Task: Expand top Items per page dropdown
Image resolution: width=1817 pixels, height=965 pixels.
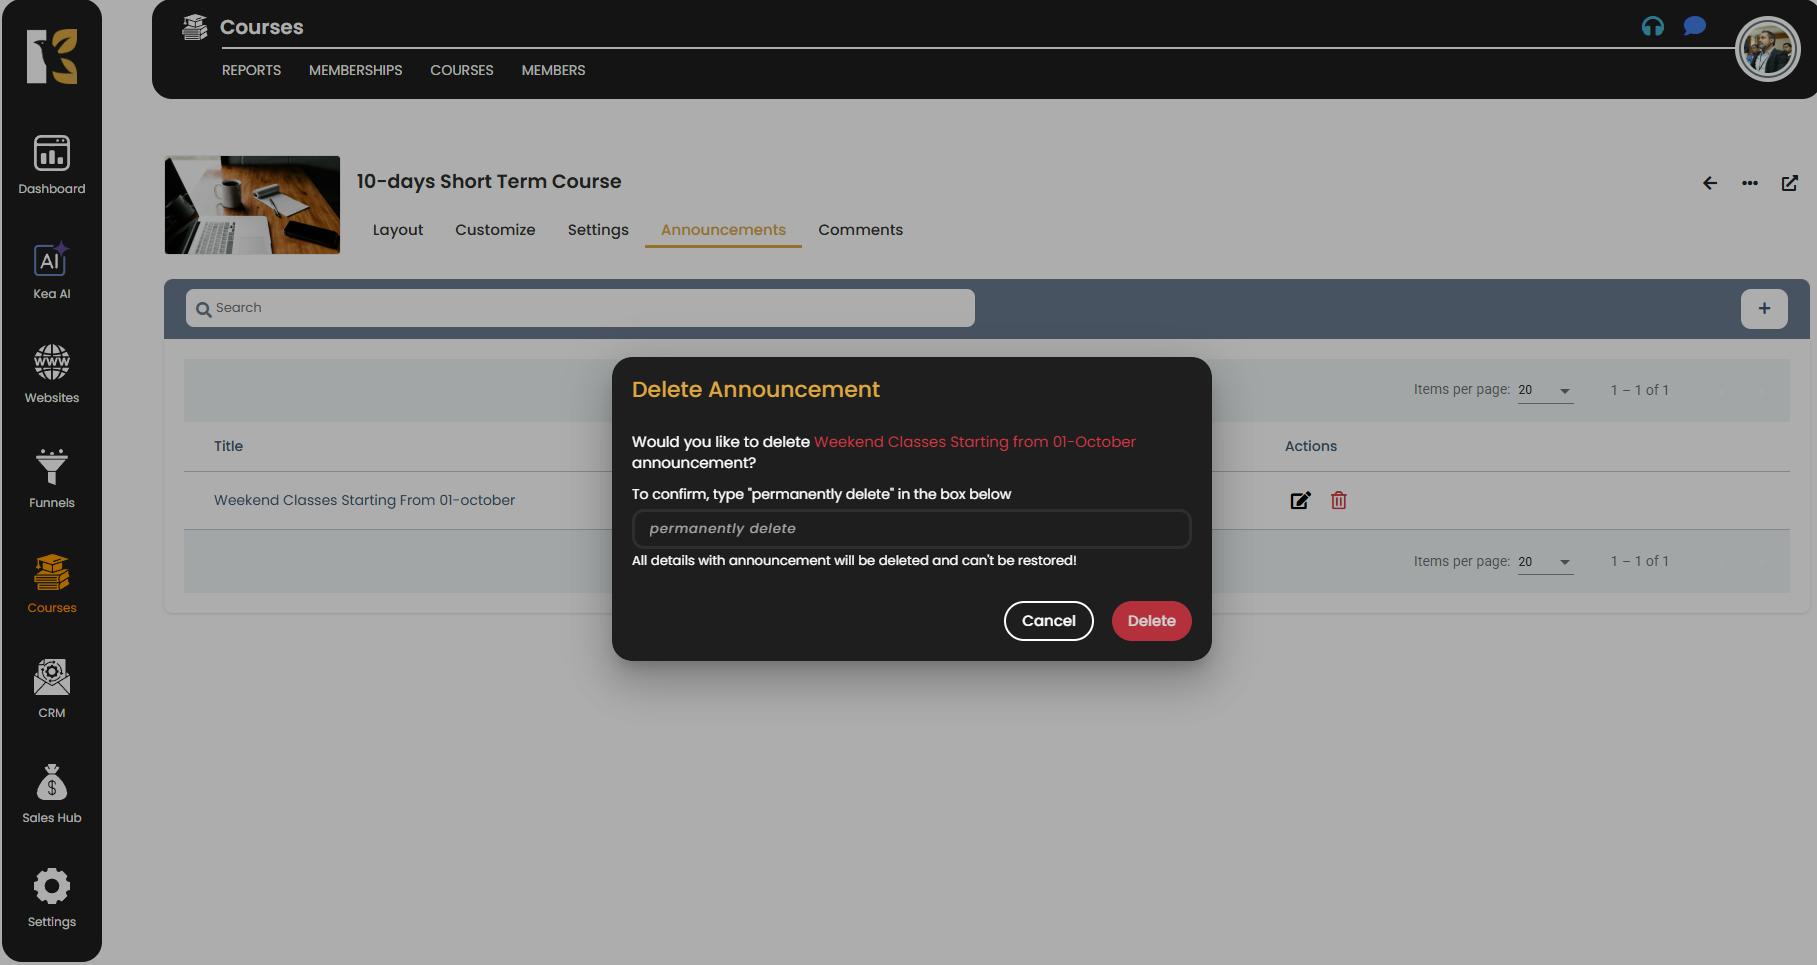Action: click(1545, 390)
